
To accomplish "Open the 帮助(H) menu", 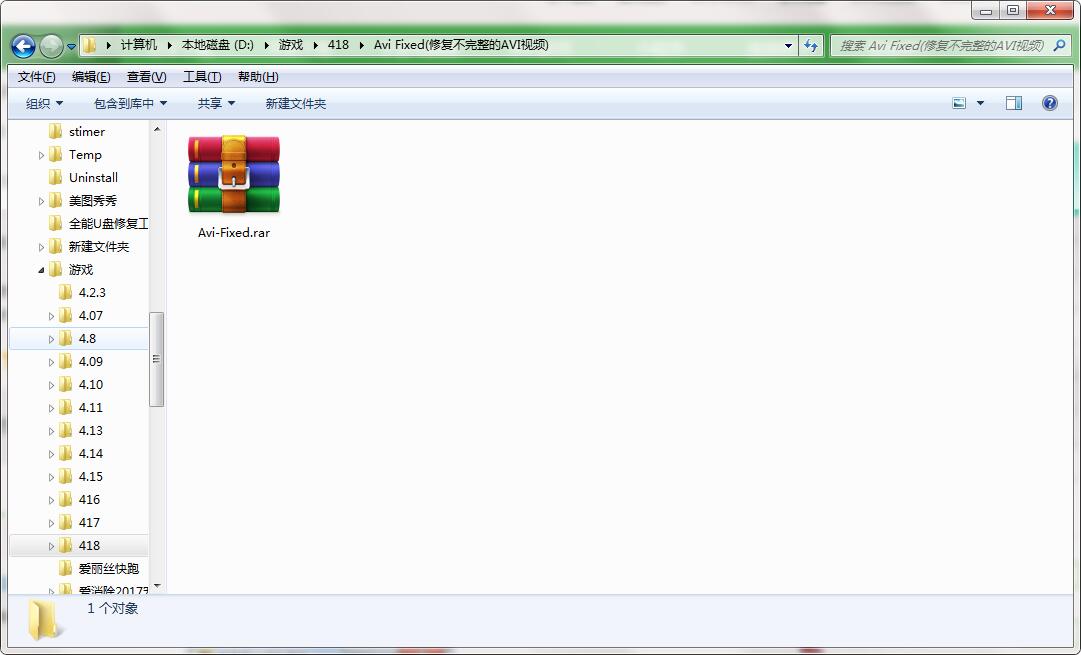I will click(258, 77).
